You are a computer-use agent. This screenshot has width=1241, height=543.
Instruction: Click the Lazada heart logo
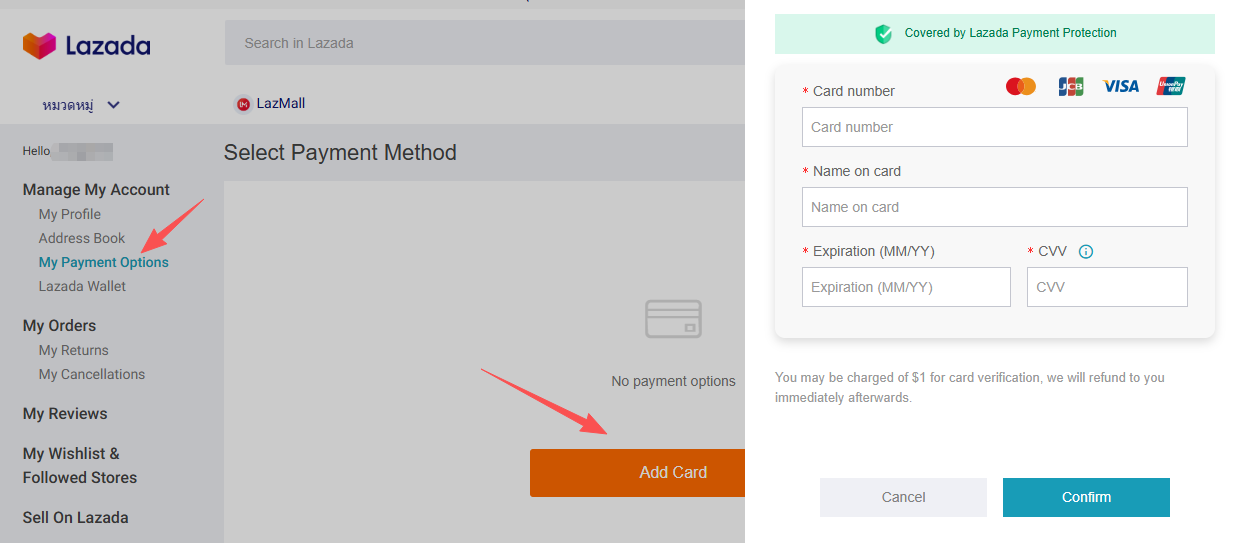coord(40,45)
